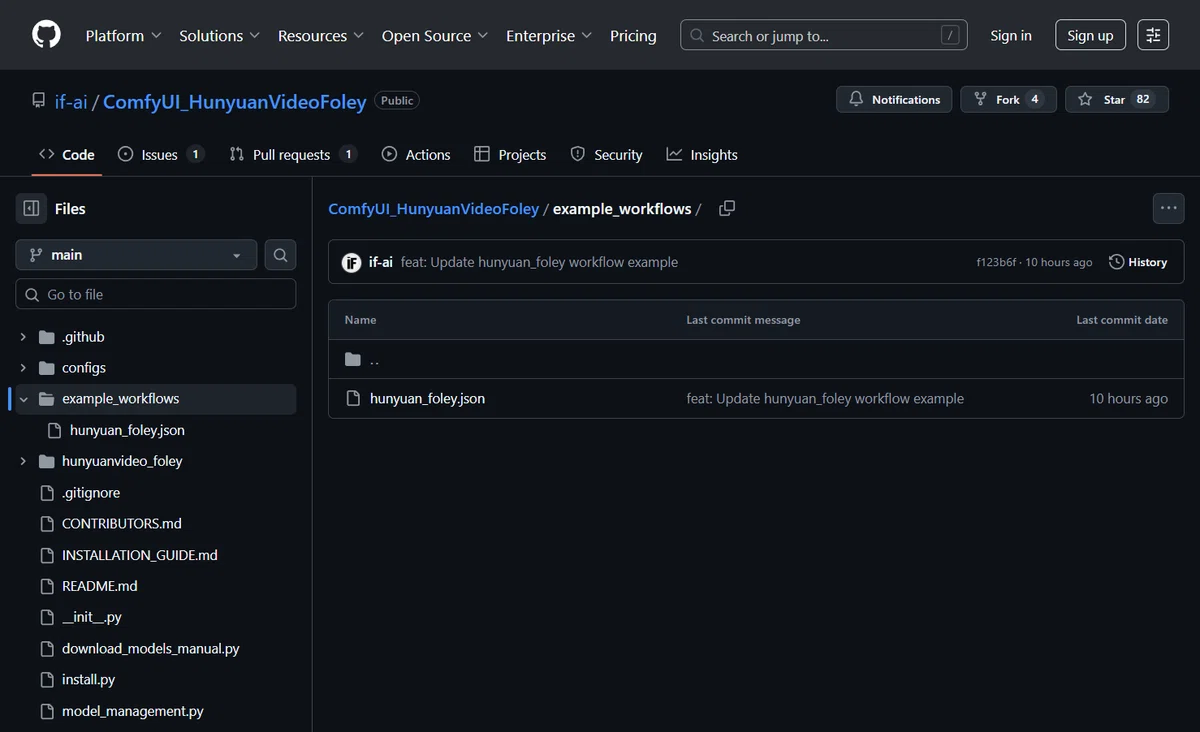This screenshot has width=1200, height=732.
Task: Open README.md in the file tree
Action: [x=100, y=586]
